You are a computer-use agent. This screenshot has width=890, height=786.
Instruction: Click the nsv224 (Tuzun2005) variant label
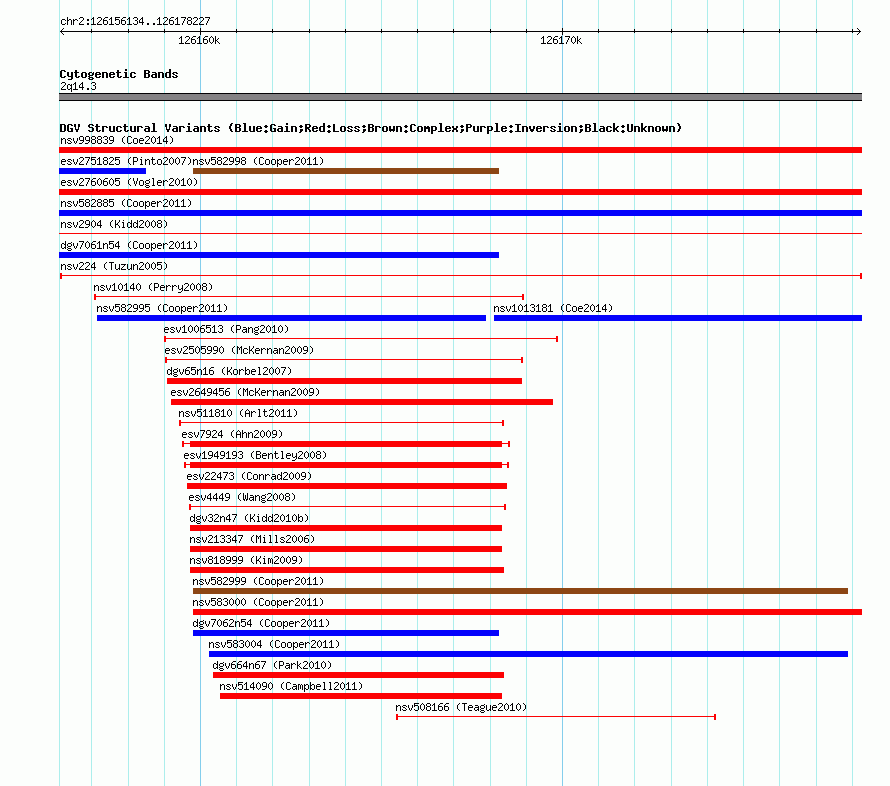[x=114, y=266]
